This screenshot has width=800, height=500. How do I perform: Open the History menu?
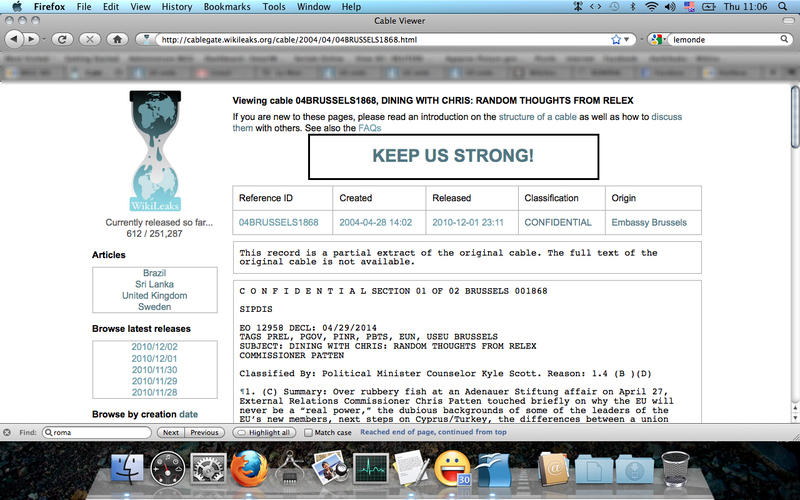click(177, 7)
